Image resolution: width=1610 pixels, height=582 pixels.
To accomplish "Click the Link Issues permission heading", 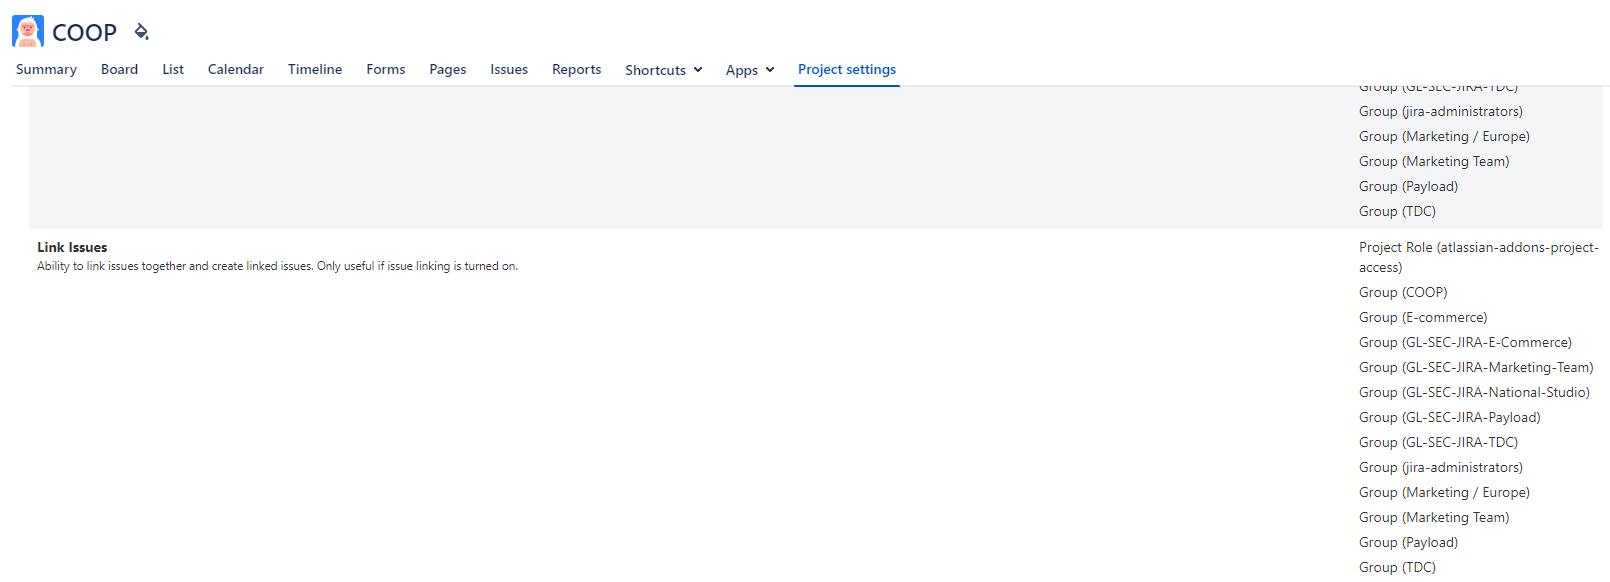I will (x=72, y=247).
